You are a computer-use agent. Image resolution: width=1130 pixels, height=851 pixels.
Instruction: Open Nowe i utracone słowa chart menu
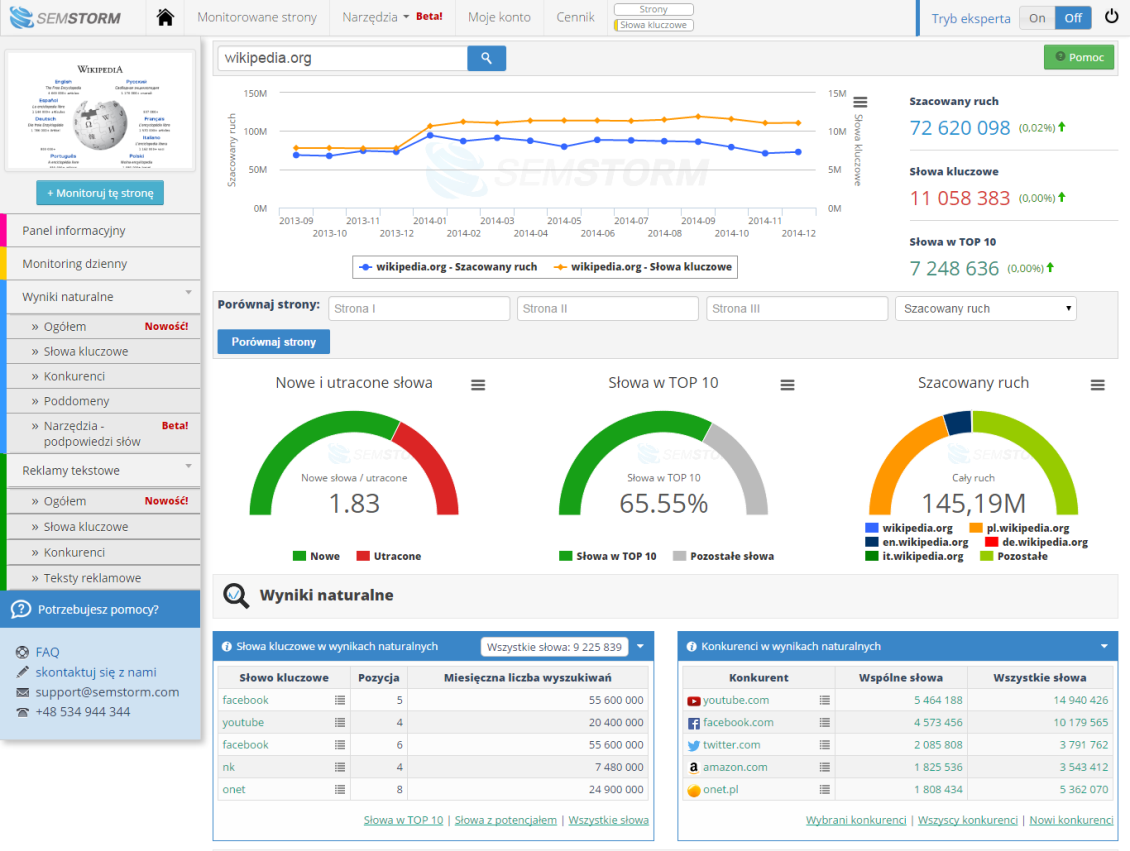[478, 385]
